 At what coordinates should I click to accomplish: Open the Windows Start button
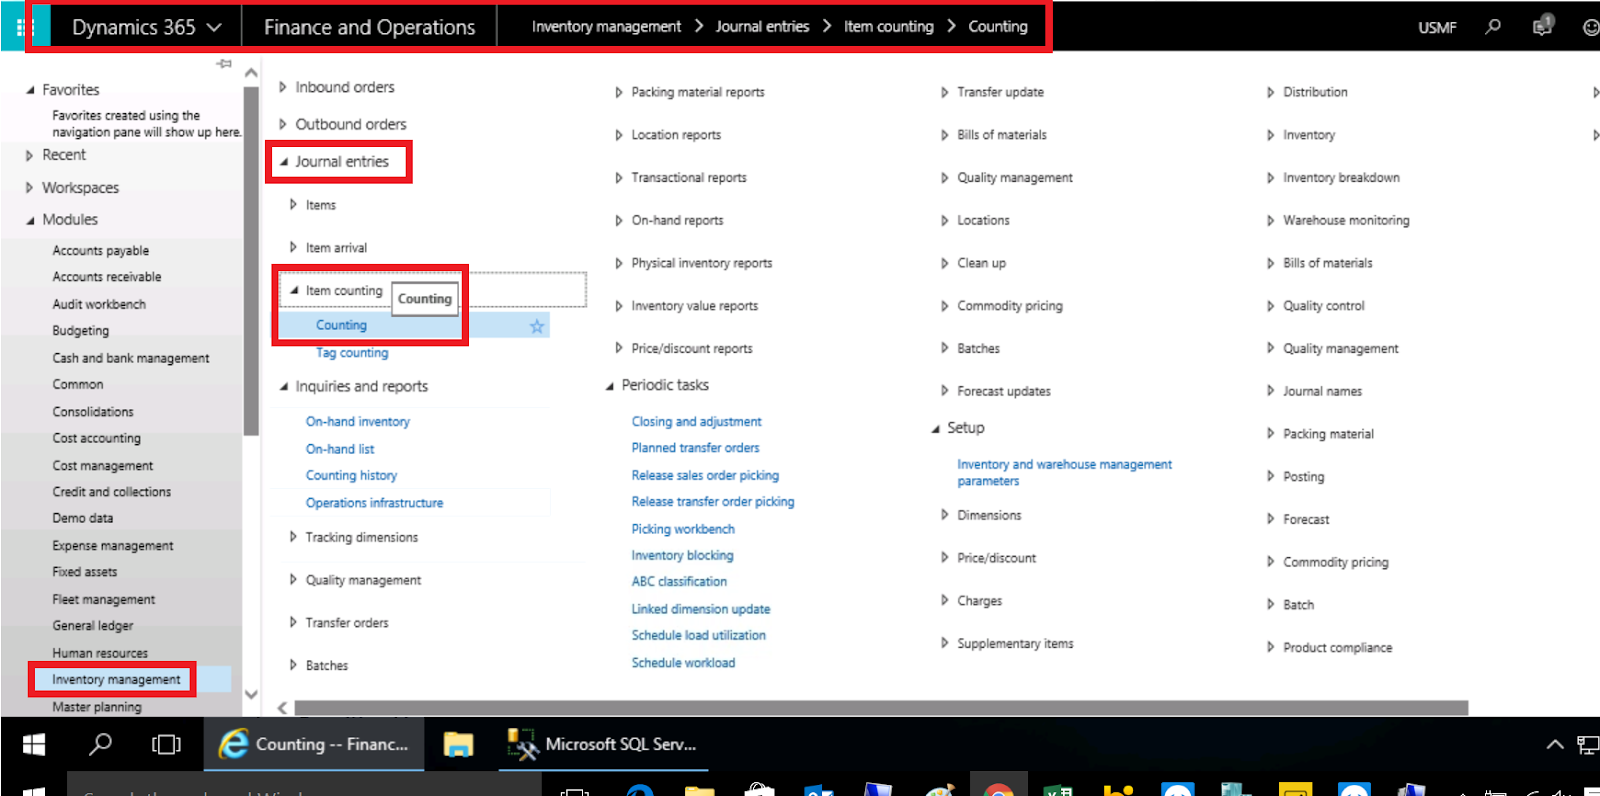34,744
